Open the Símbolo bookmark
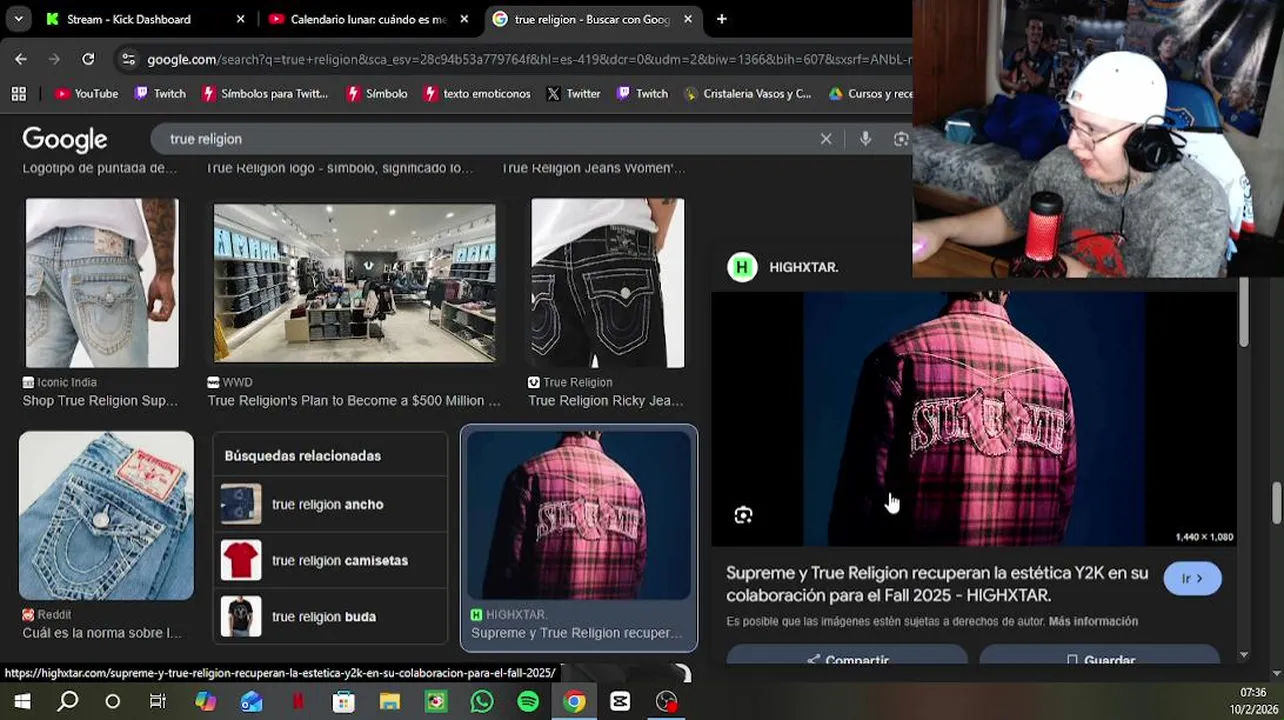The image size is (1284, 720). tap(376, 93)
